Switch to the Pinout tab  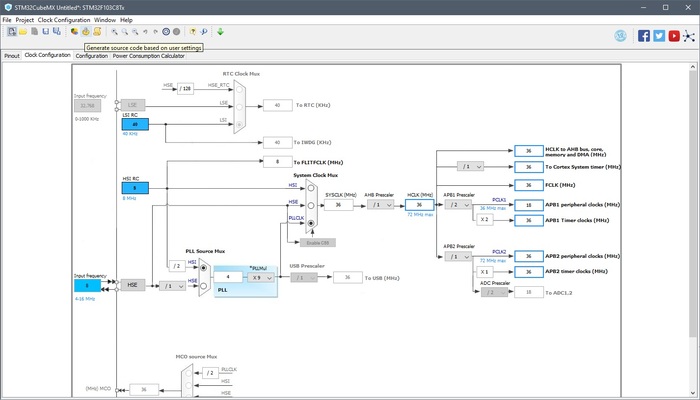pyautogui.click(x=12, y=56)
